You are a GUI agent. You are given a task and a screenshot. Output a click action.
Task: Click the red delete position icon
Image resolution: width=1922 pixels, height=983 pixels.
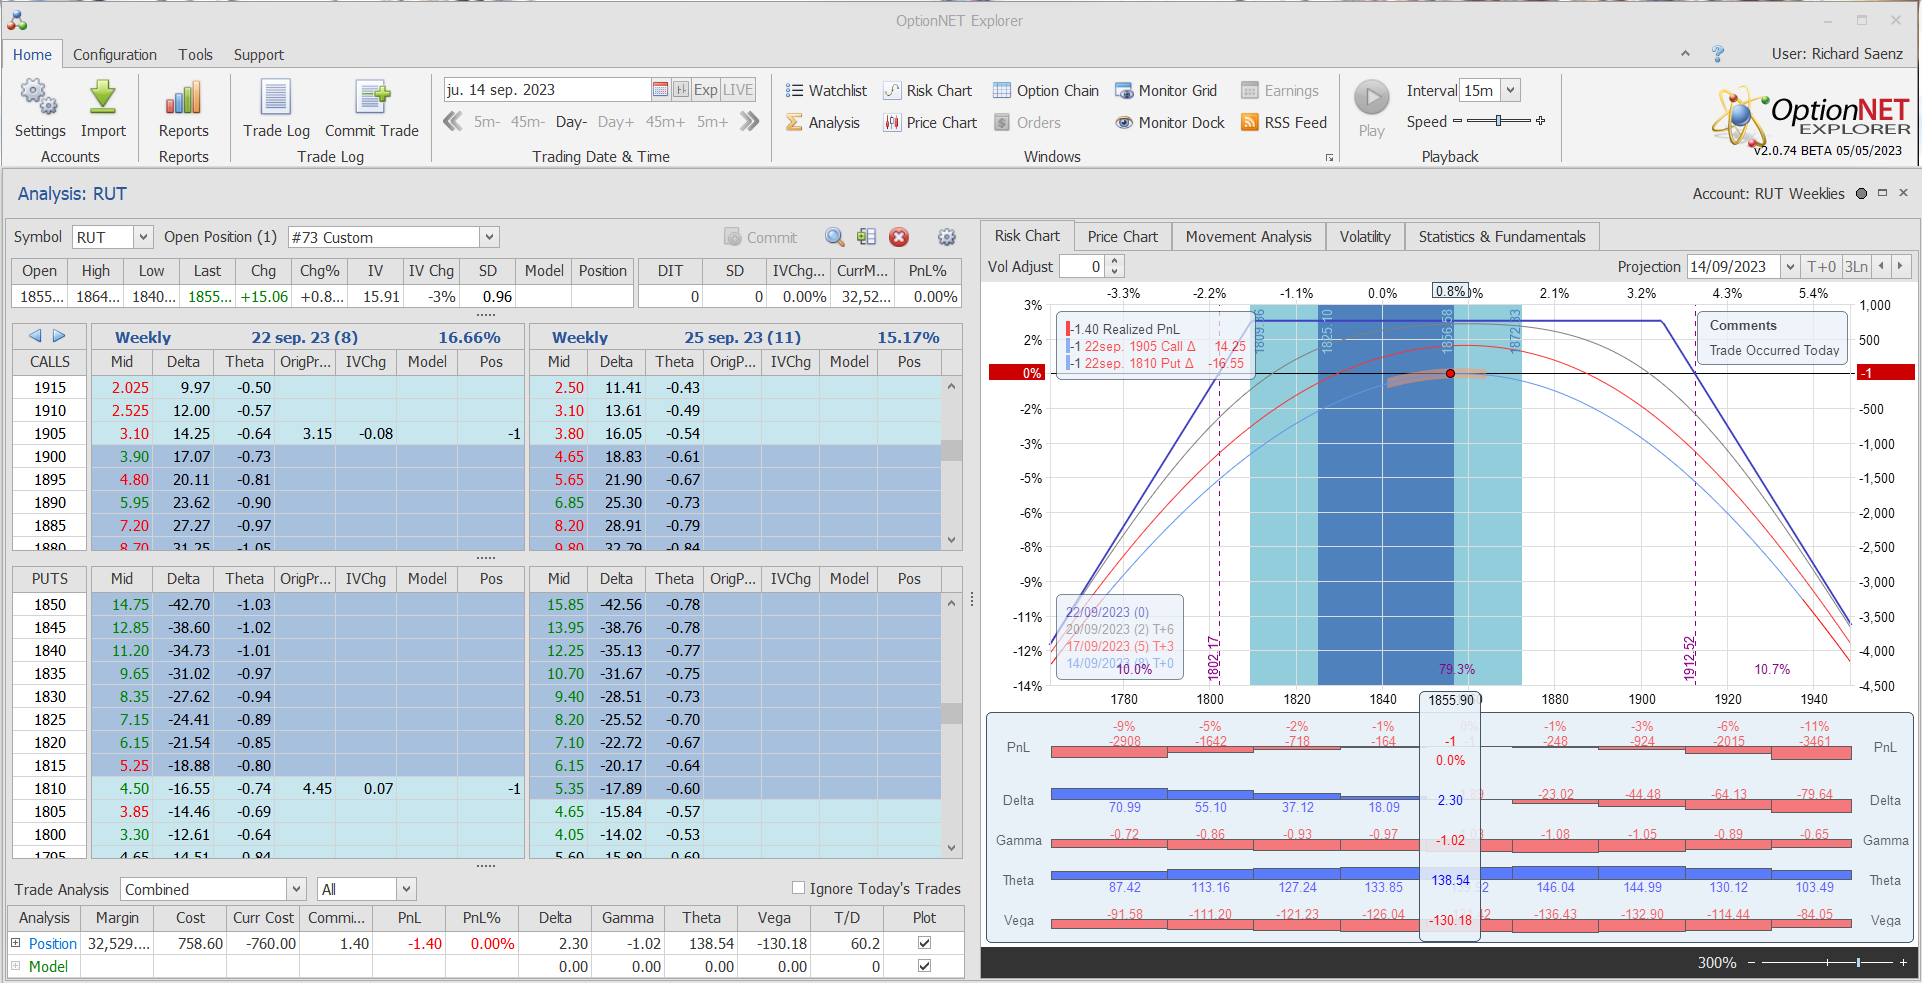[899, 237]
